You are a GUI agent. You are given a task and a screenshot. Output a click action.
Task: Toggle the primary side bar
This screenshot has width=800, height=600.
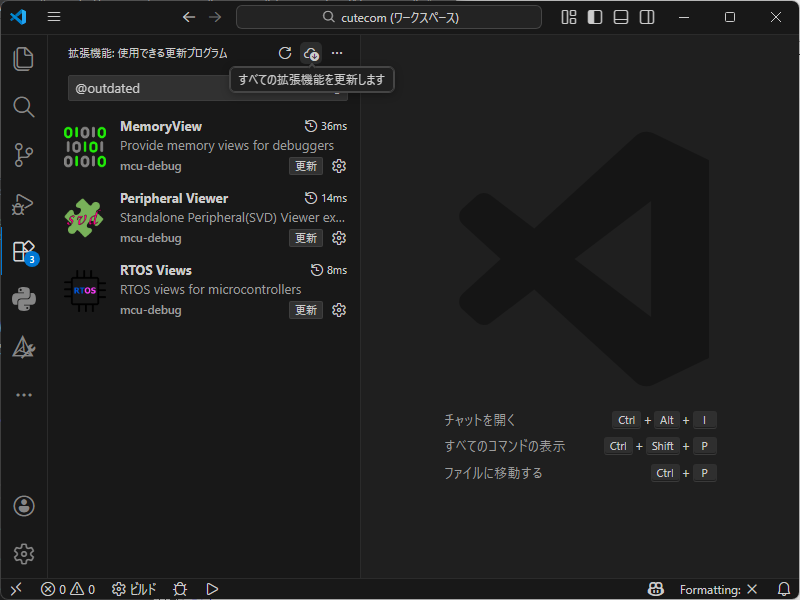click(594, 17)
